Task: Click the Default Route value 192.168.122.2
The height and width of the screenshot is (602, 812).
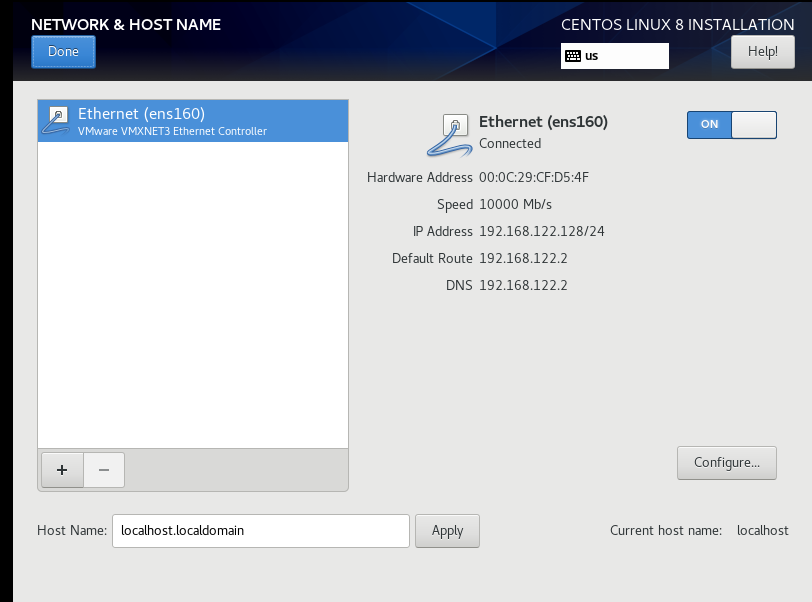Action: pyautogui.click(x=523, y=258)
